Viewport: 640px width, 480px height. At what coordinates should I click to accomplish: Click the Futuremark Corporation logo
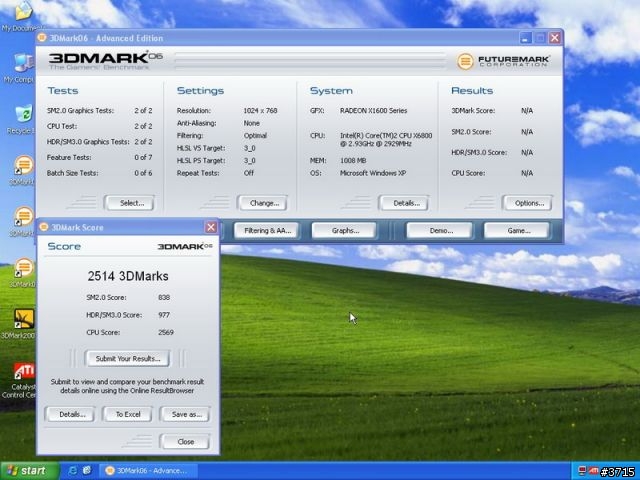coord(503,61)
